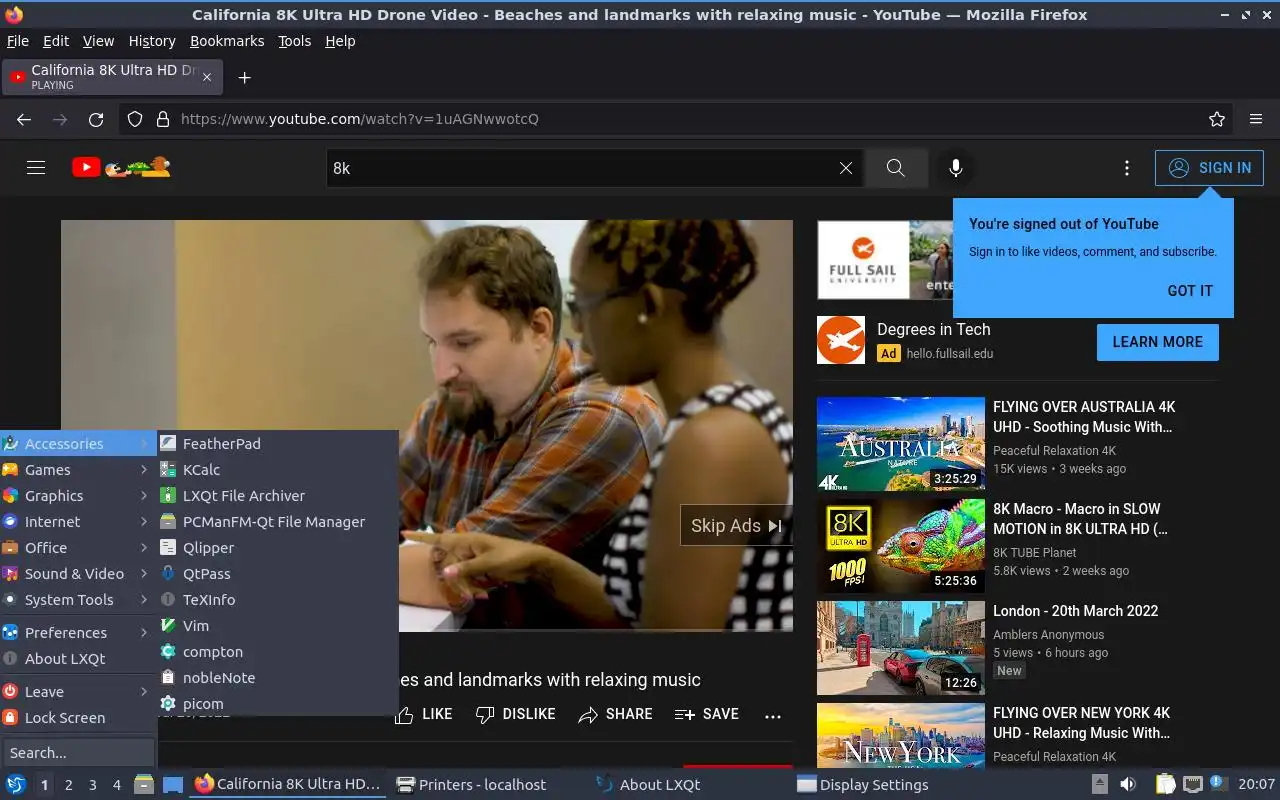
Task: Click Lock Screen menu entry
Action: click(x=78, y=717)
